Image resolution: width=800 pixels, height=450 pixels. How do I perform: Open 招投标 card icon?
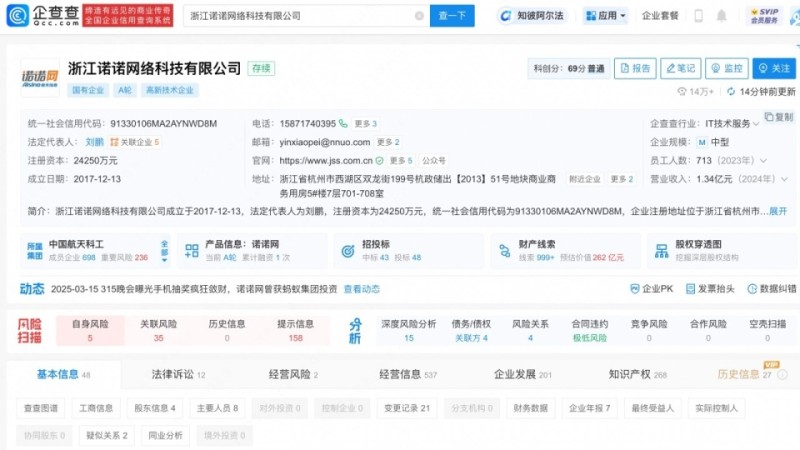(x=348, y=251)
